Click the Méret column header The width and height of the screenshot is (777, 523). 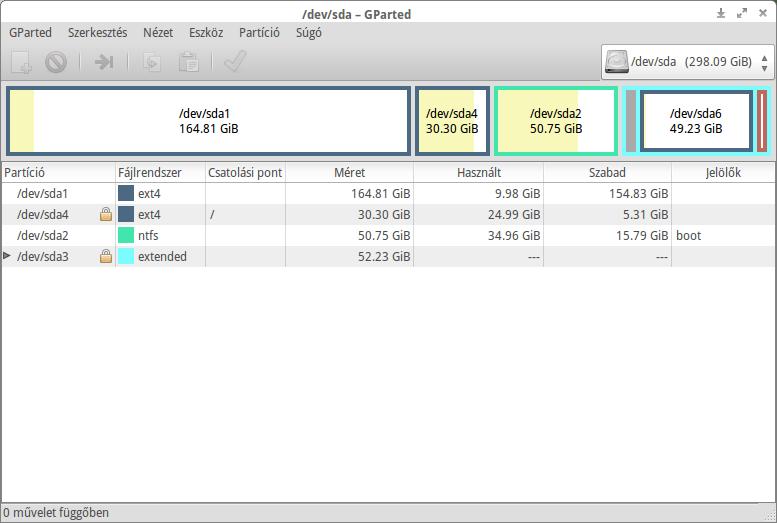pyautogui.click(x=349, y=173)
